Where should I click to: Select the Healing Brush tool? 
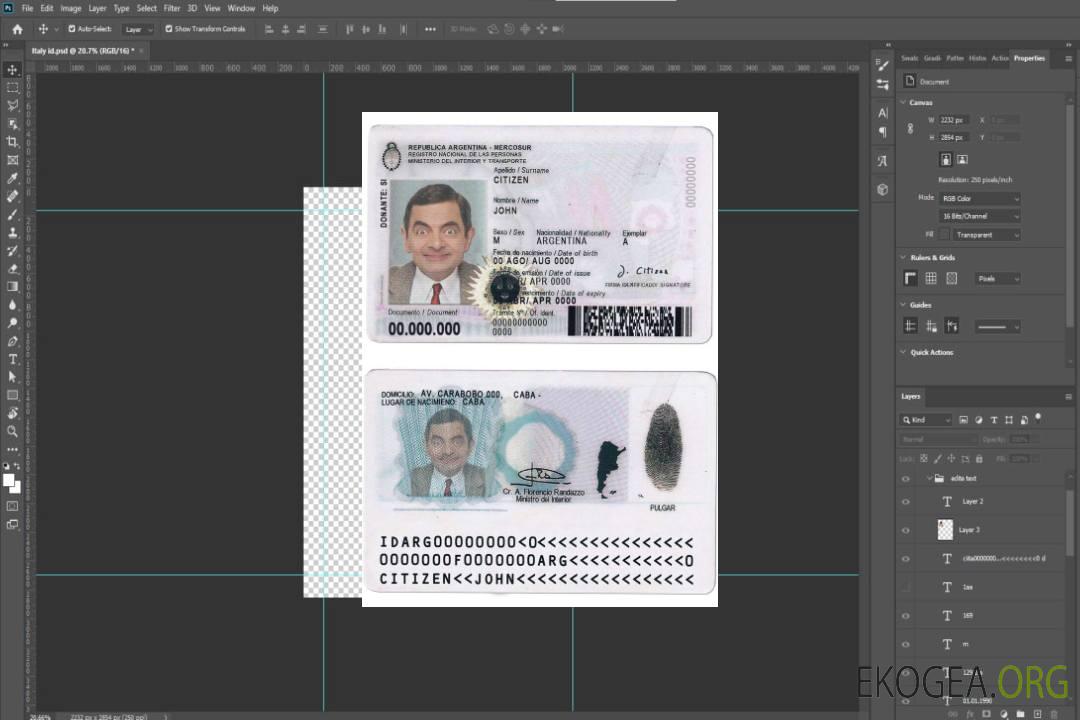[x=12, y=196]
